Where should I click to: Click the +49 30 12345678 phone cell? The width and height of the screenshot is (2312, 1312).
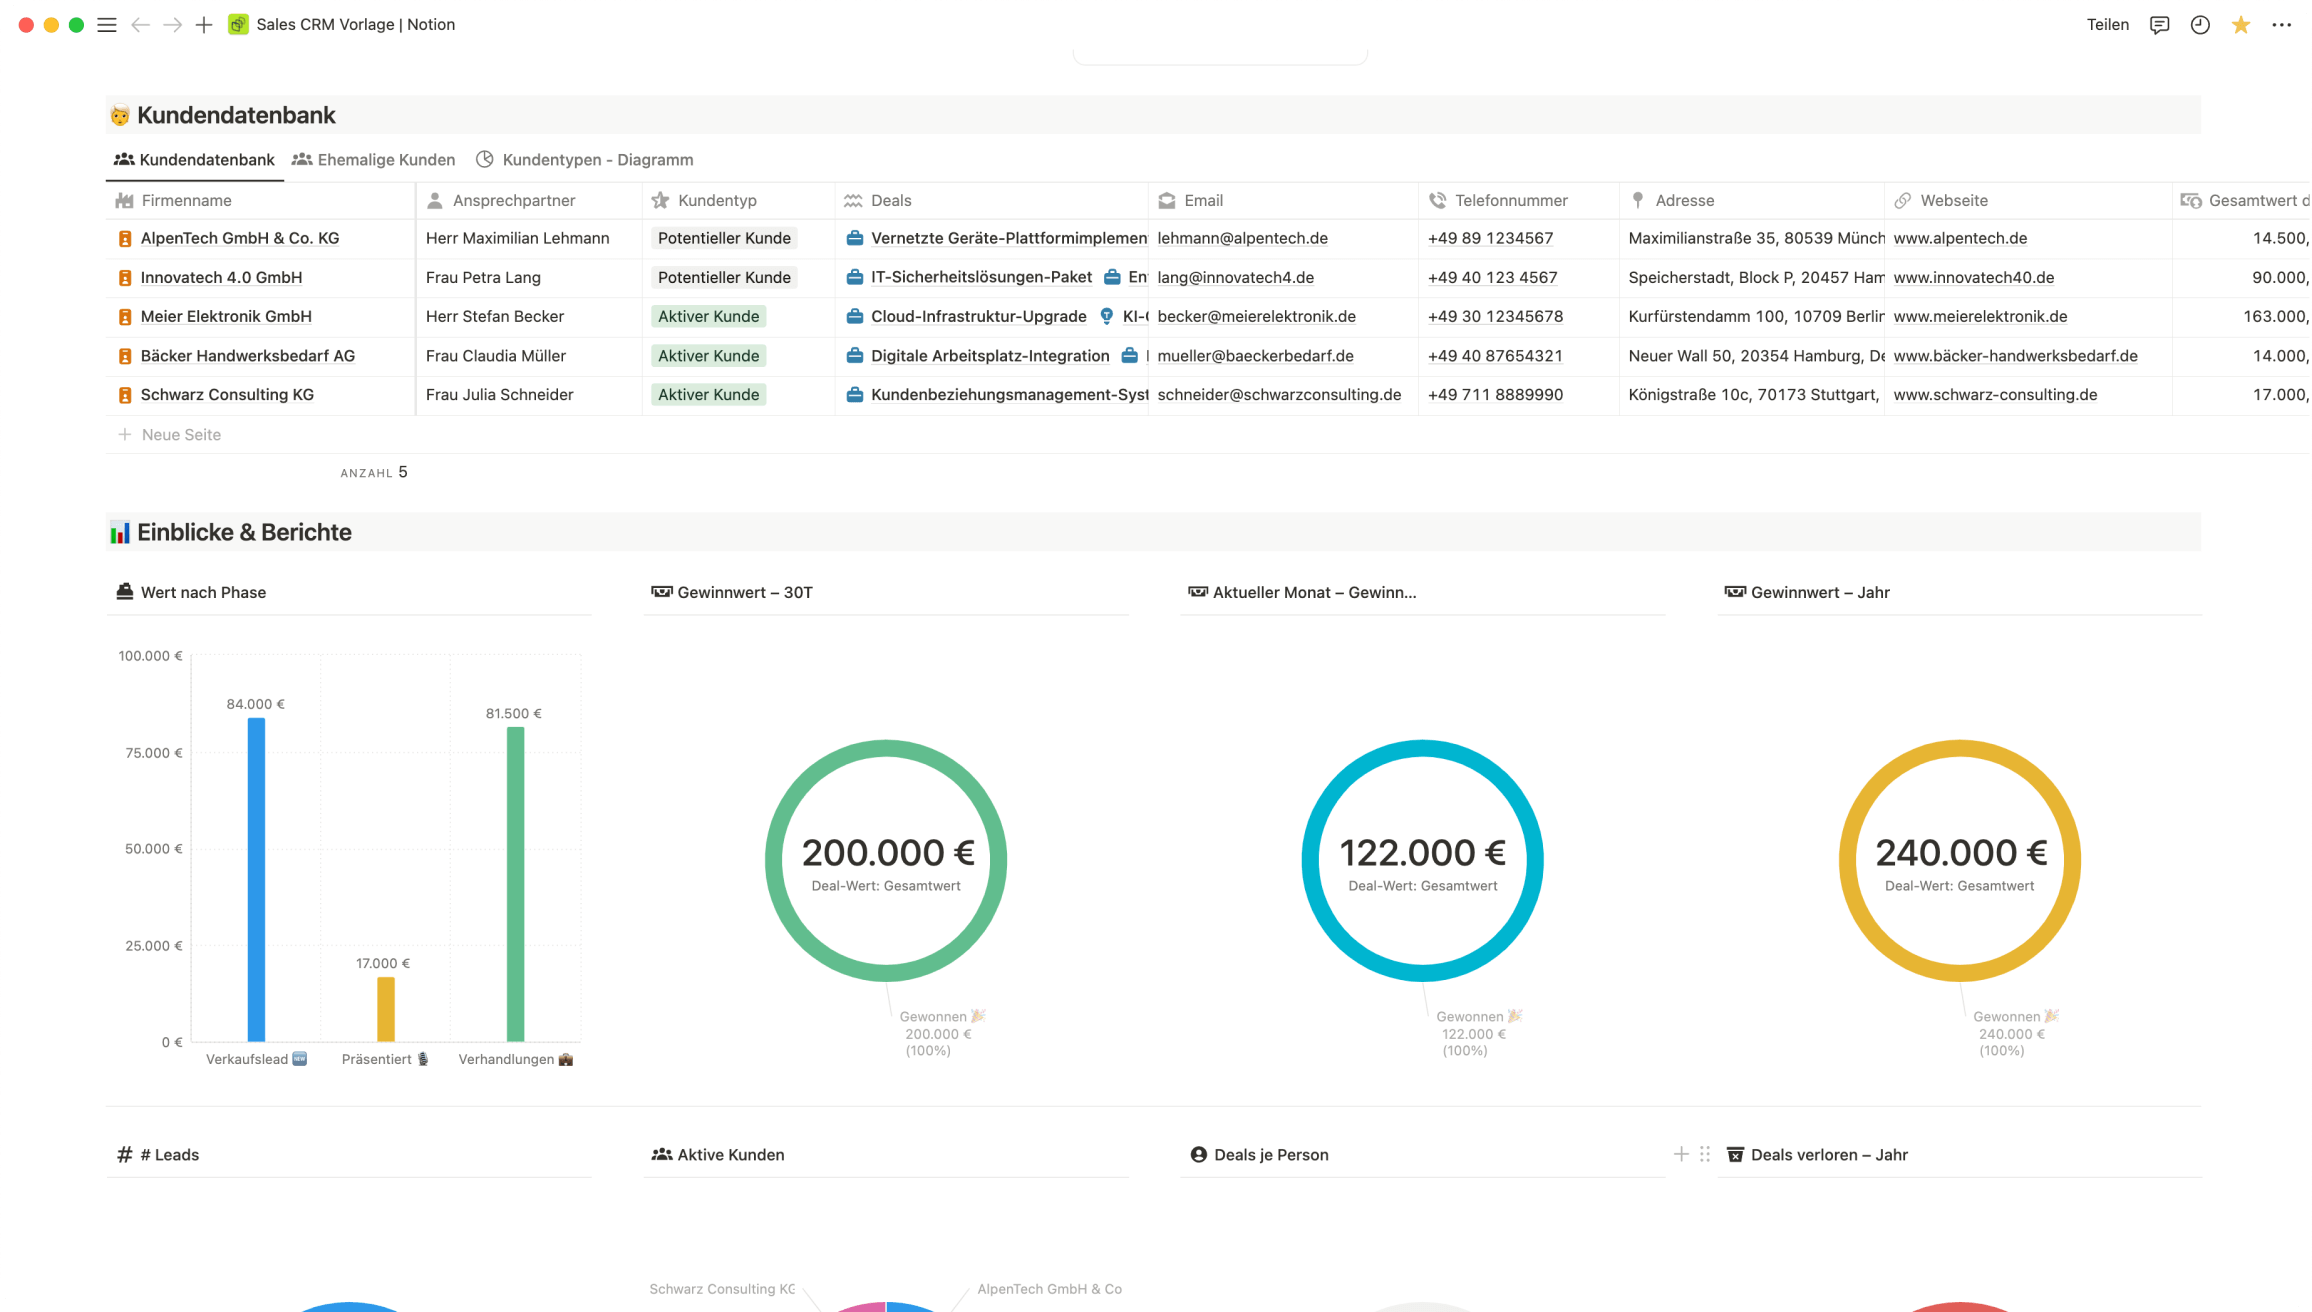pos(1518,317)
